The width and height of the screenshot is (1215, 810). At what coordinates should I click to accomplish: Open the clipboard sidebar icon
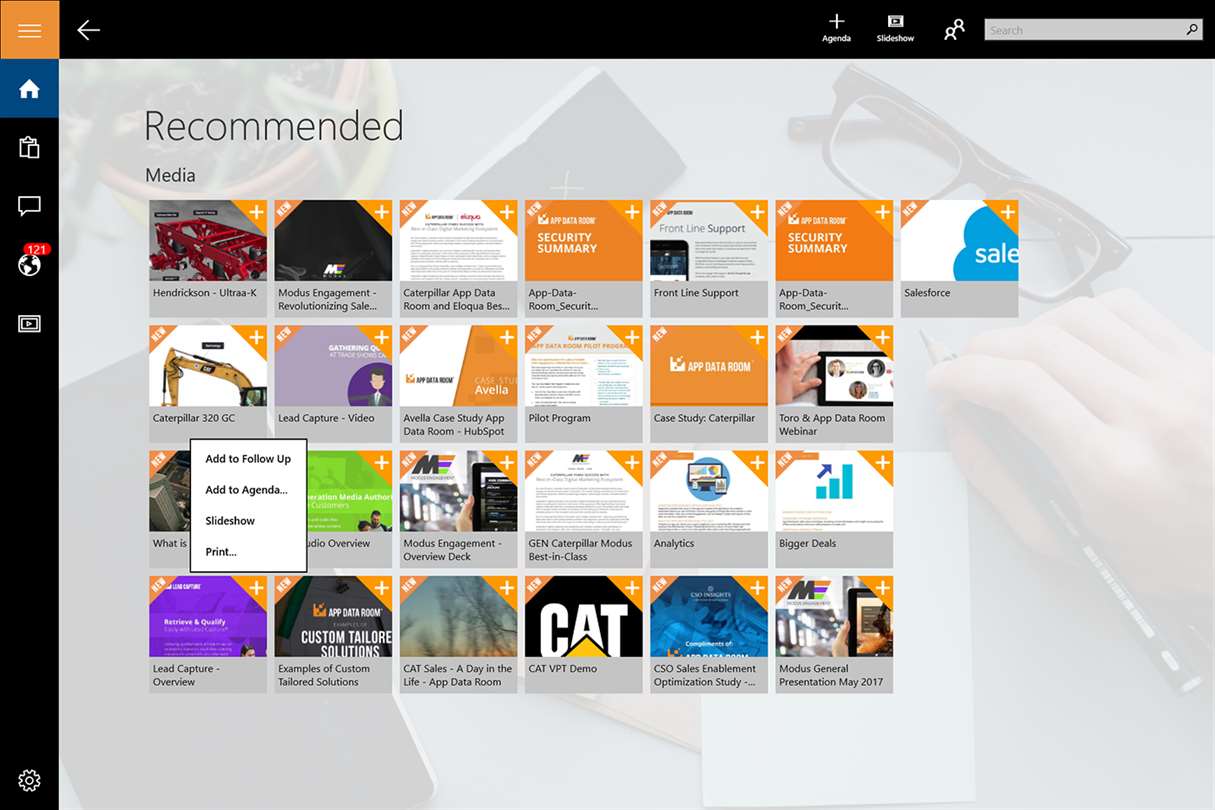coord(29,148)
